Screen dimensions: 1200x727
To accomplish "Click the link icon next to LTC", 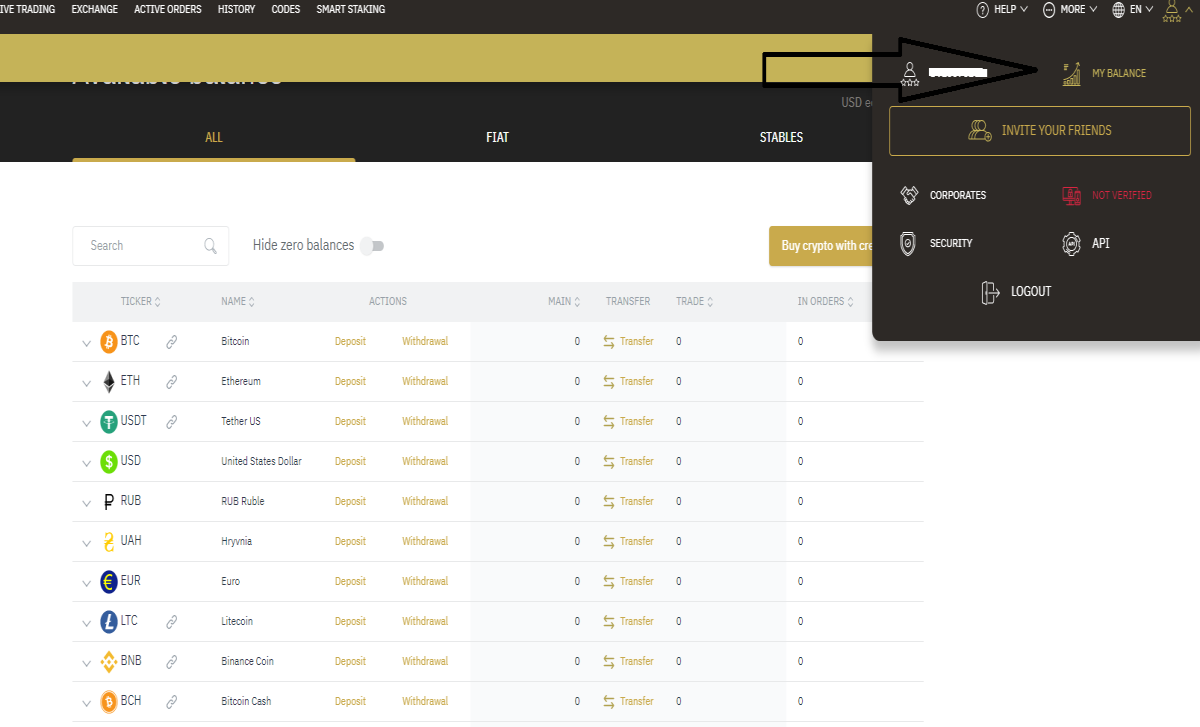I will pos(171,622).
